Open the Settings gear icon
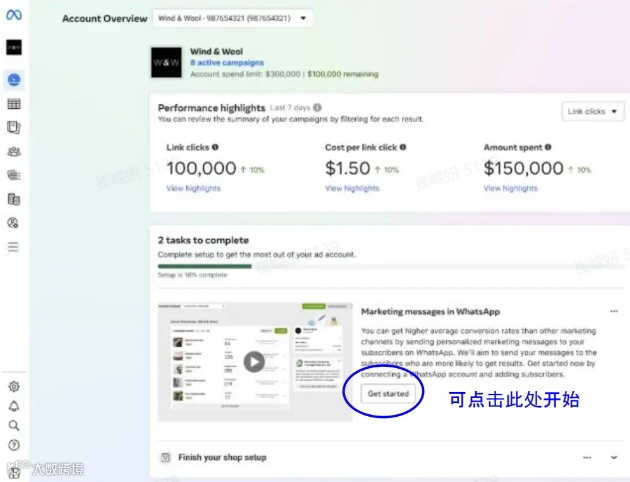This screenshot has width=630, height=482. (14, 386)
